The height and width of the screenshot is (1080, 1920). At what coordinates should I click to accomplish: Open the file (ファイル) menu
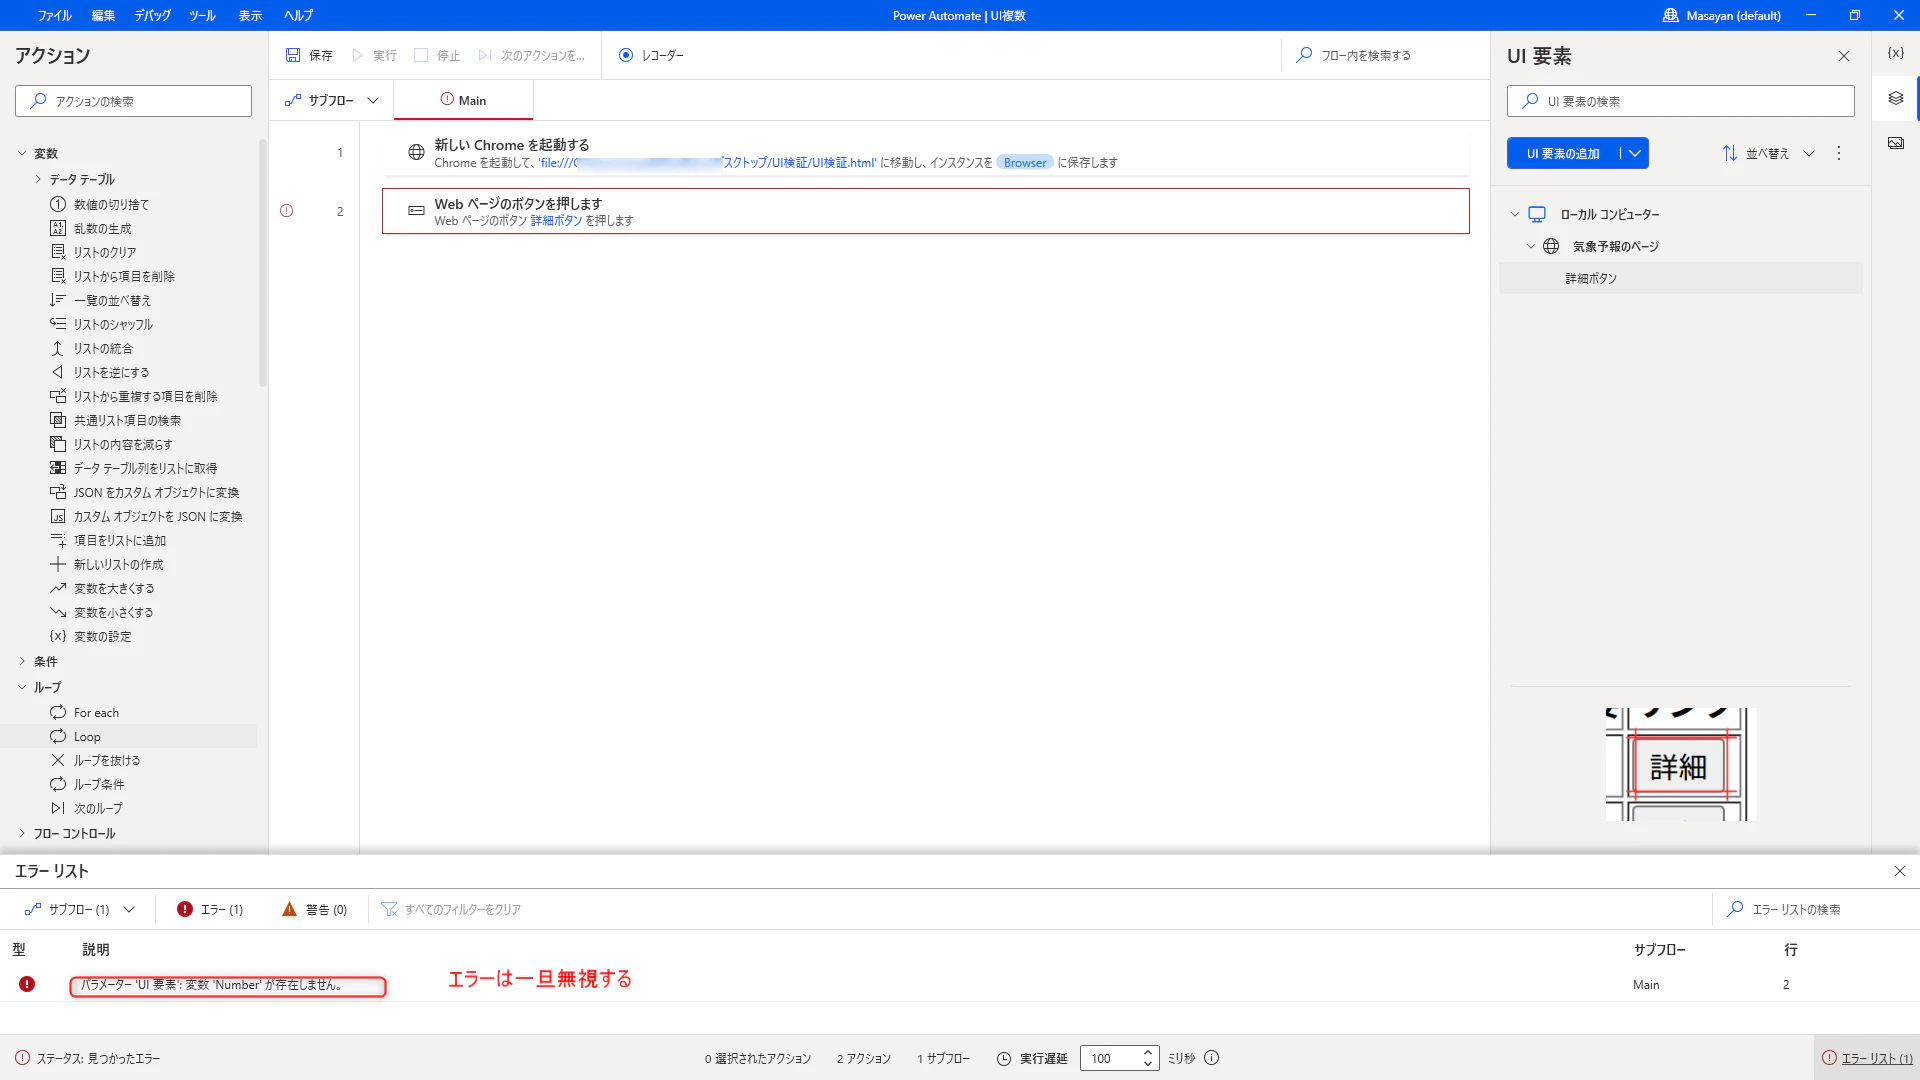(x=54, y=15)
